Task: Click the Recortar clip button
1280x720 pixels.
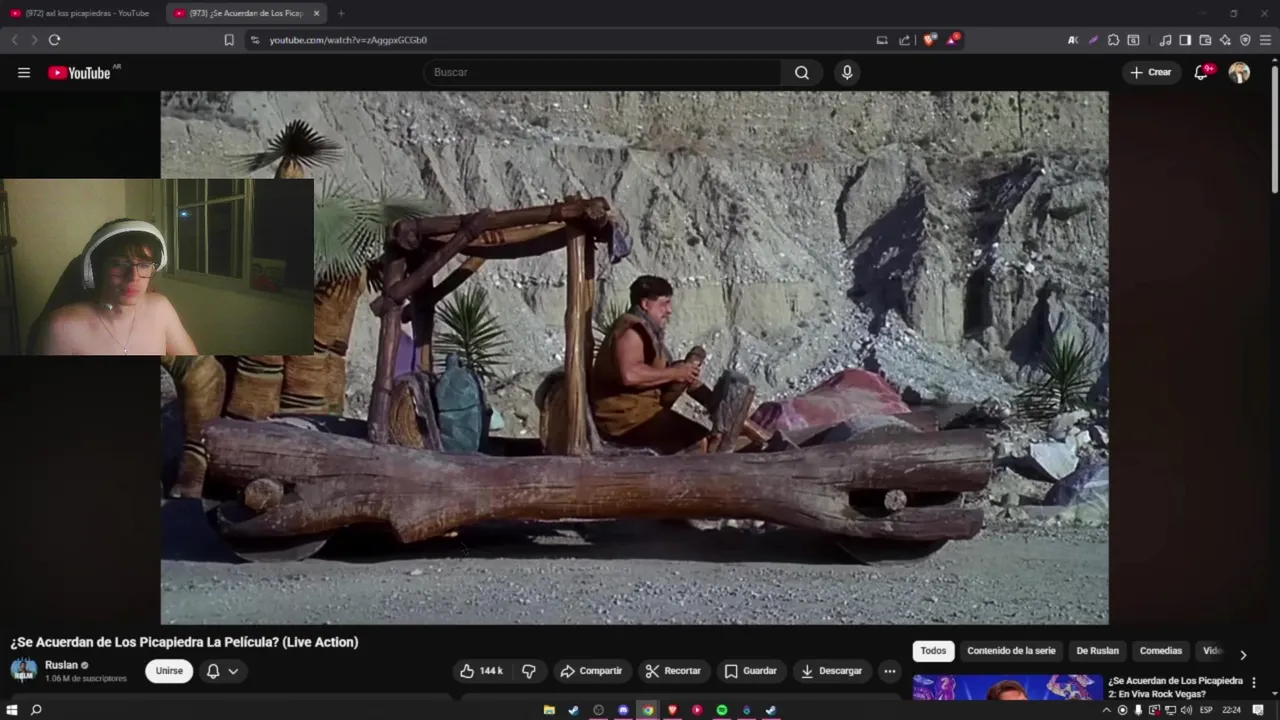Action: click(x=673, y=671)
